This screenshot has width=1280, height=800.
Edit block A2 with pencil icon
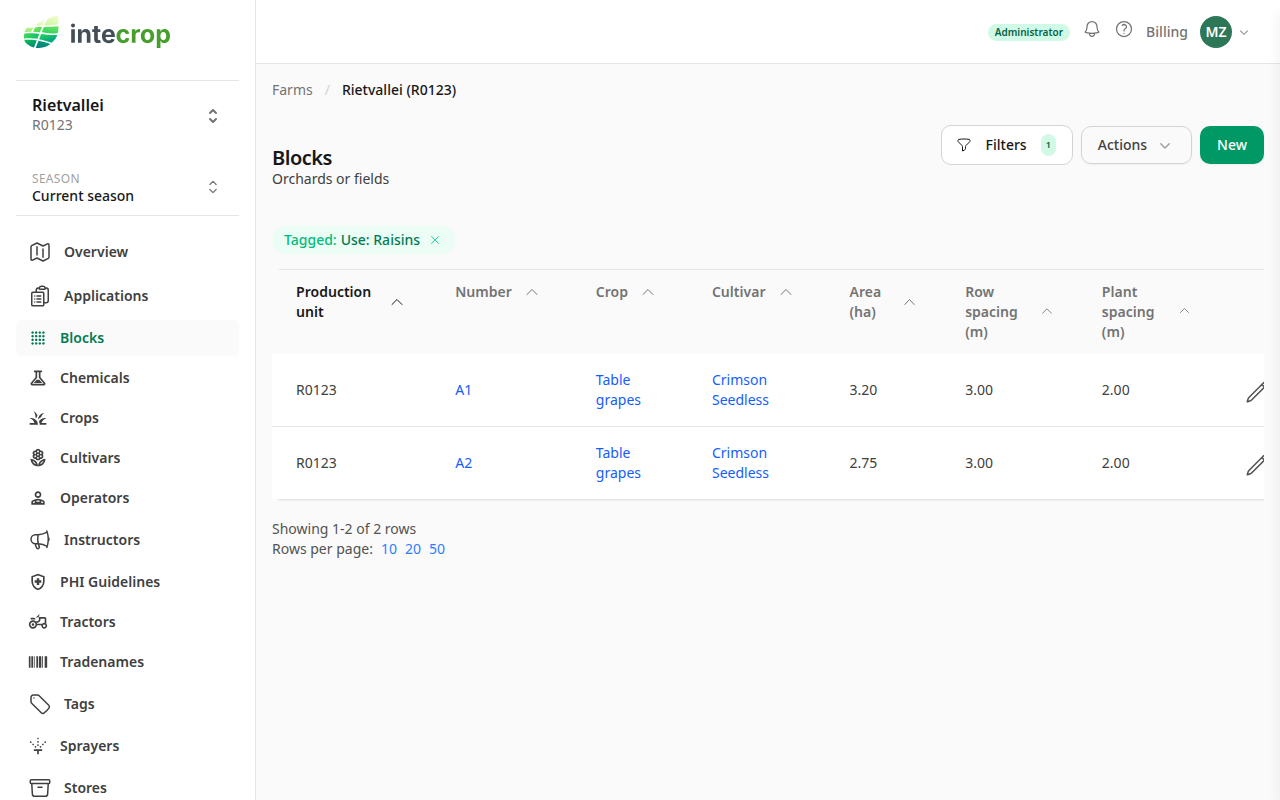pos(1255,465)
